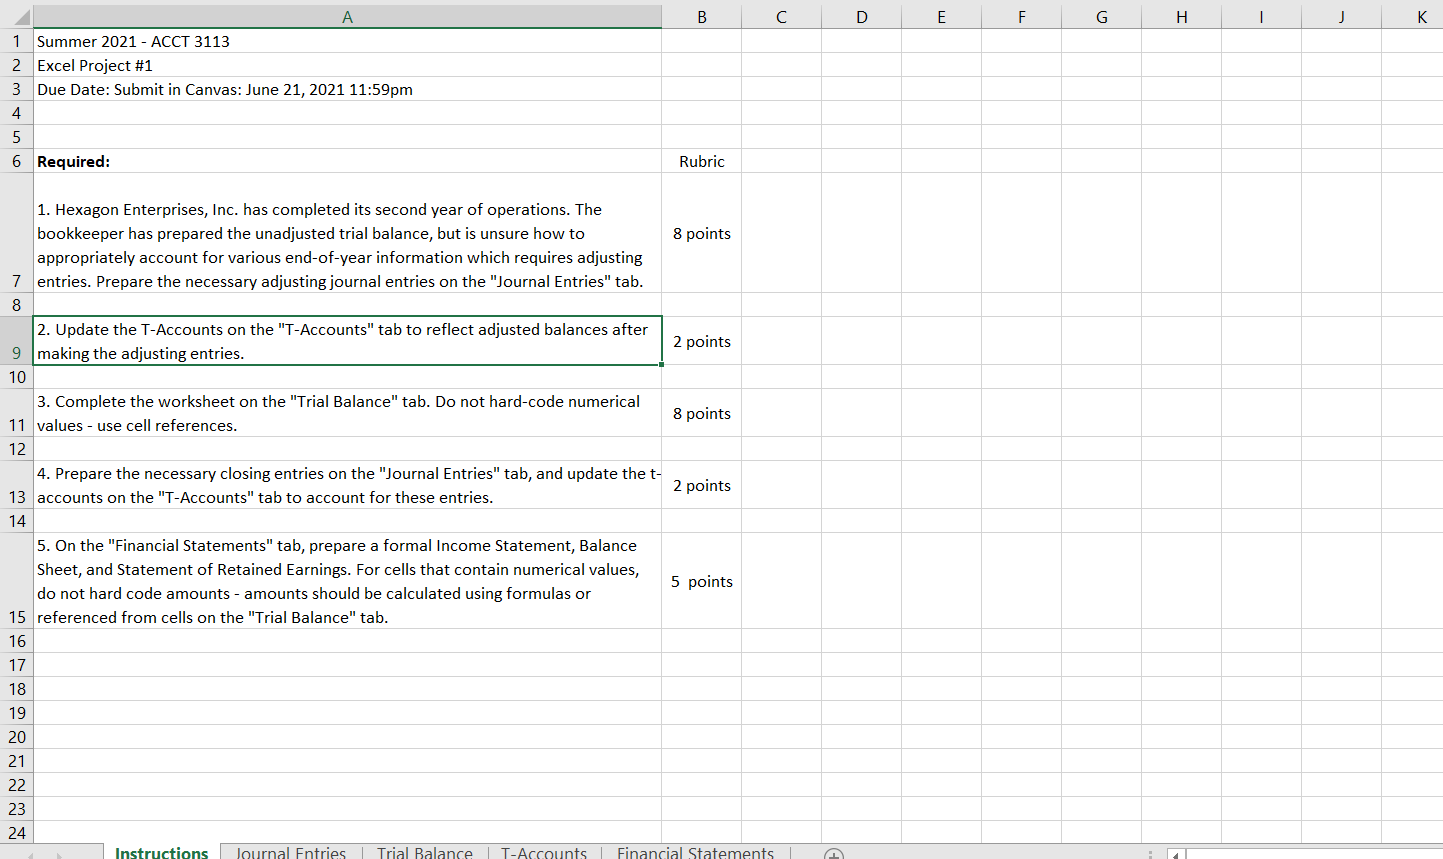Select column J header
The width and height of the screenshot is (1443, 859).
(x=1341, y=17)
